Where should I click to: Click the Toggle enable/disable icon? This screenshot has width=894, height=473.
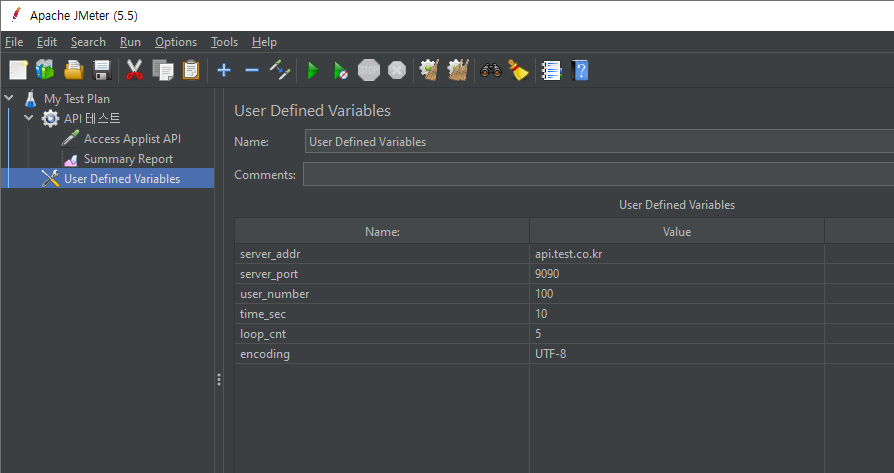(x=280, y=70)
